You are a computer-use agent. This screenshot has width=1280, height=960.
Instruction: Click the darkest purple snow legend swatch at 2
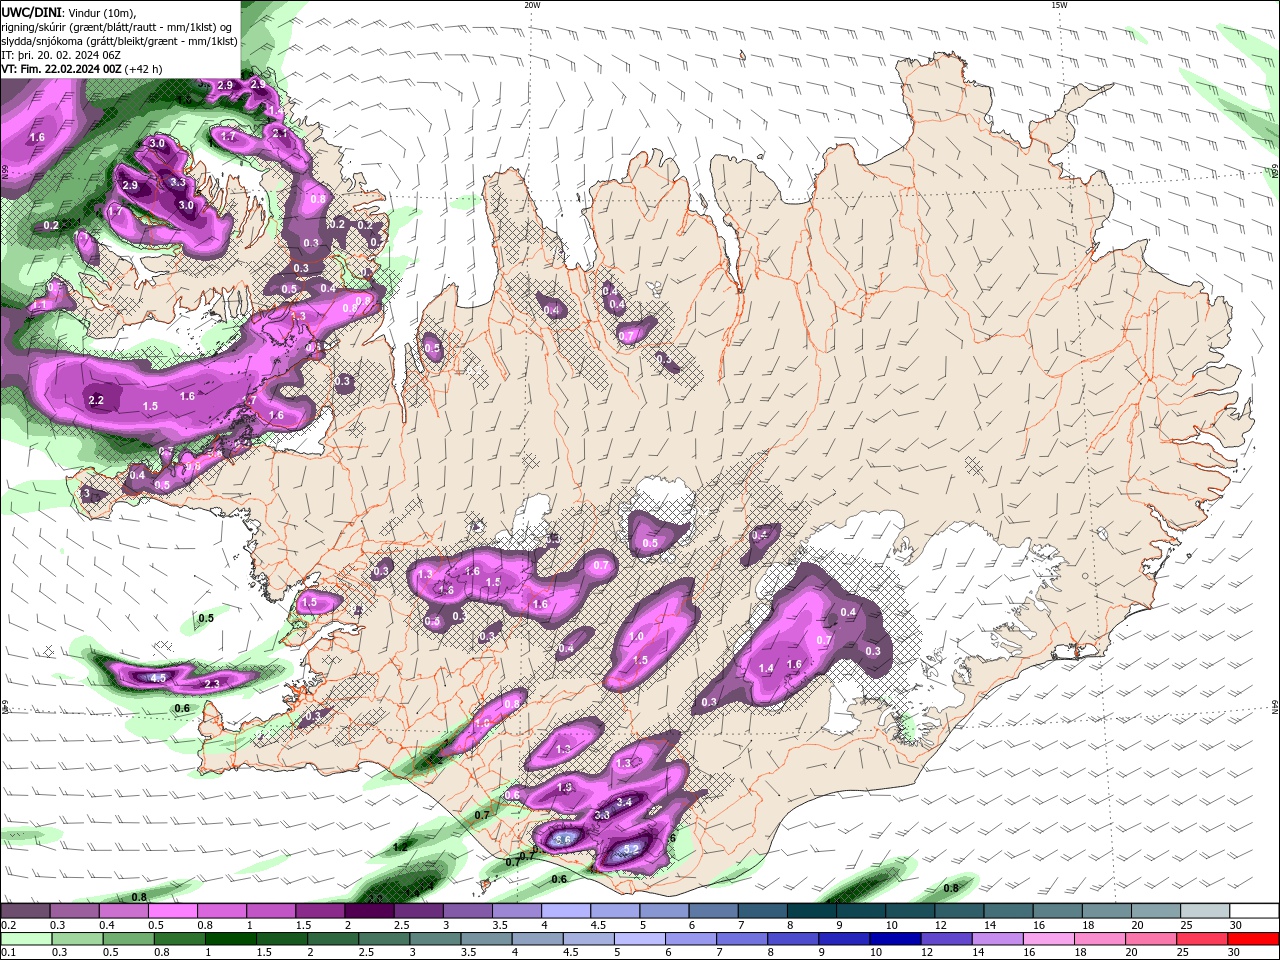(368, 911)
